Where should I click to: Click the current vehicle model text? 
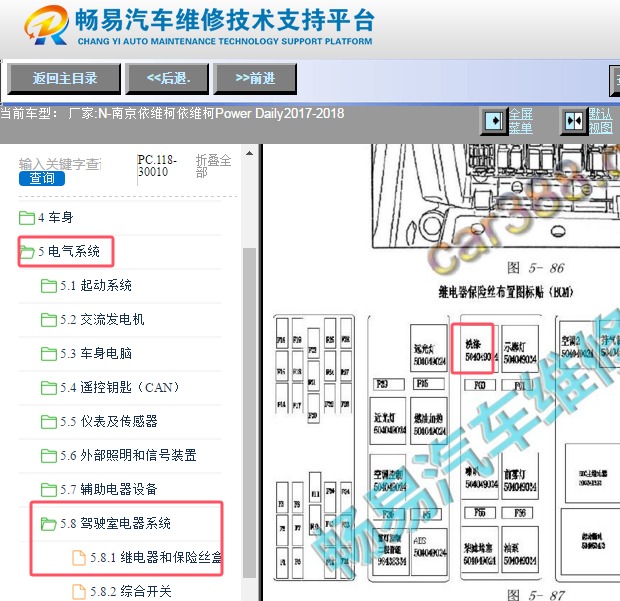point(172,114)
